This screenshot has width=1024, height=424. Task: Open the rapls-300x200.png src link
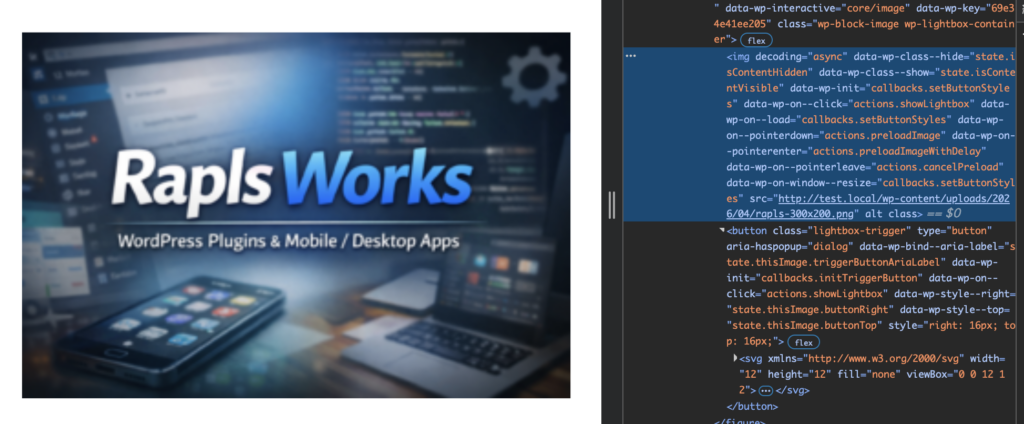click(868, 206)
